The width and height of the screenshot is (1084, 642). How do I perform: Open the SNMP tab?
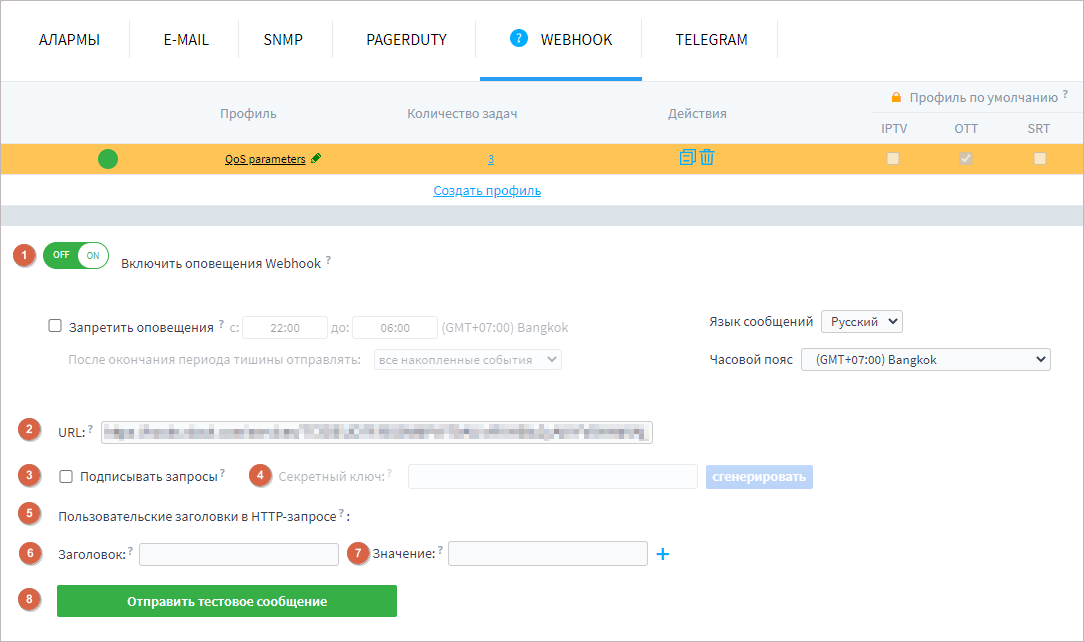tap(283, 40)
